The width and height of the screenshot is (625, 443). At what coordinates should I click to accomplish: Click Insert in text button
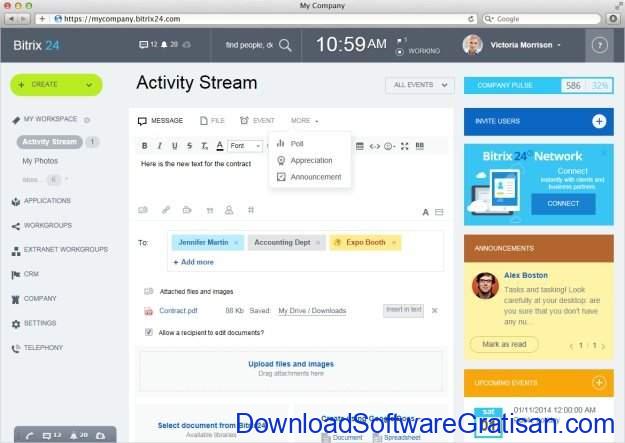point(403,310)
